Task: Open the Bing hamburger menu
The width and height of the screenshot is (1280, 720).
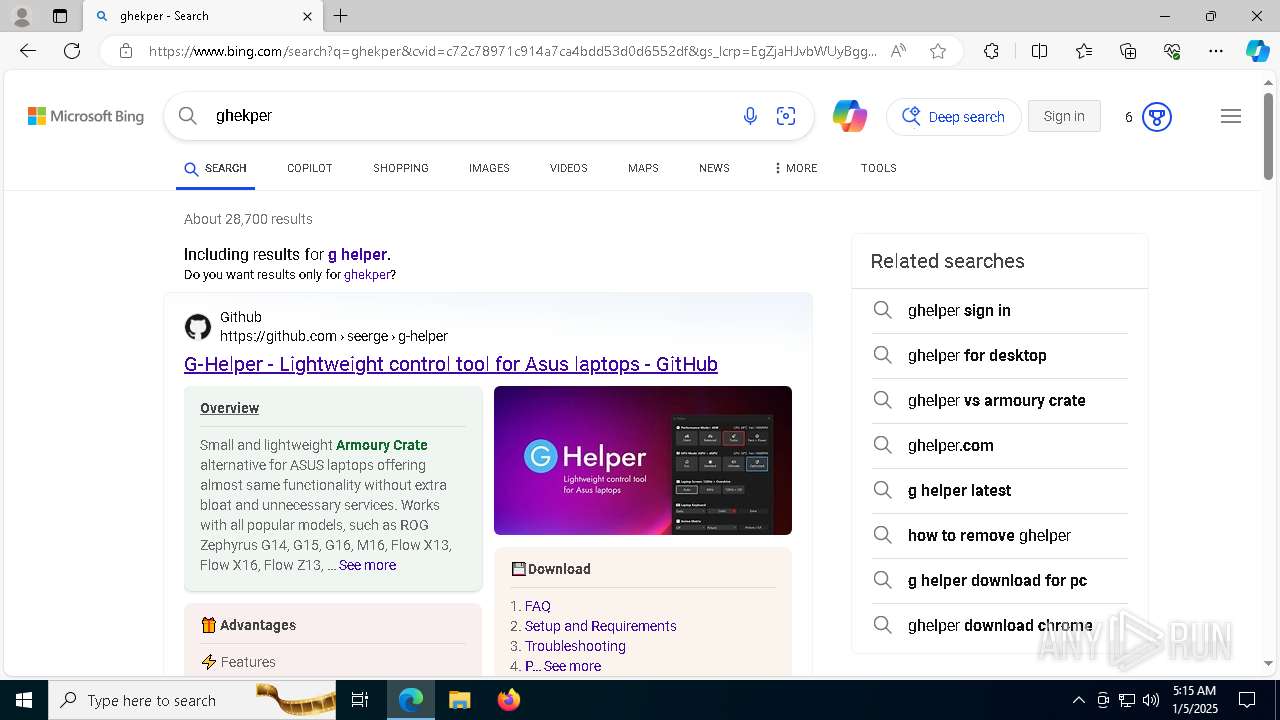Action: click(x=1231, y=116)
